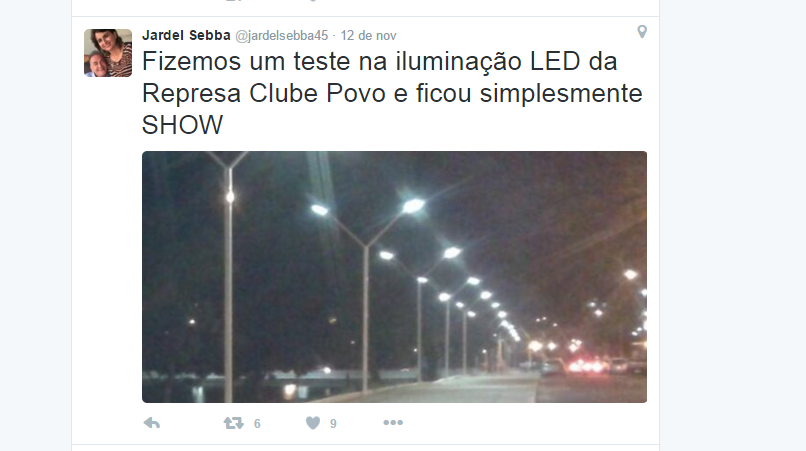
Task: View the retweet count of 6
Action: coord(257,424)
